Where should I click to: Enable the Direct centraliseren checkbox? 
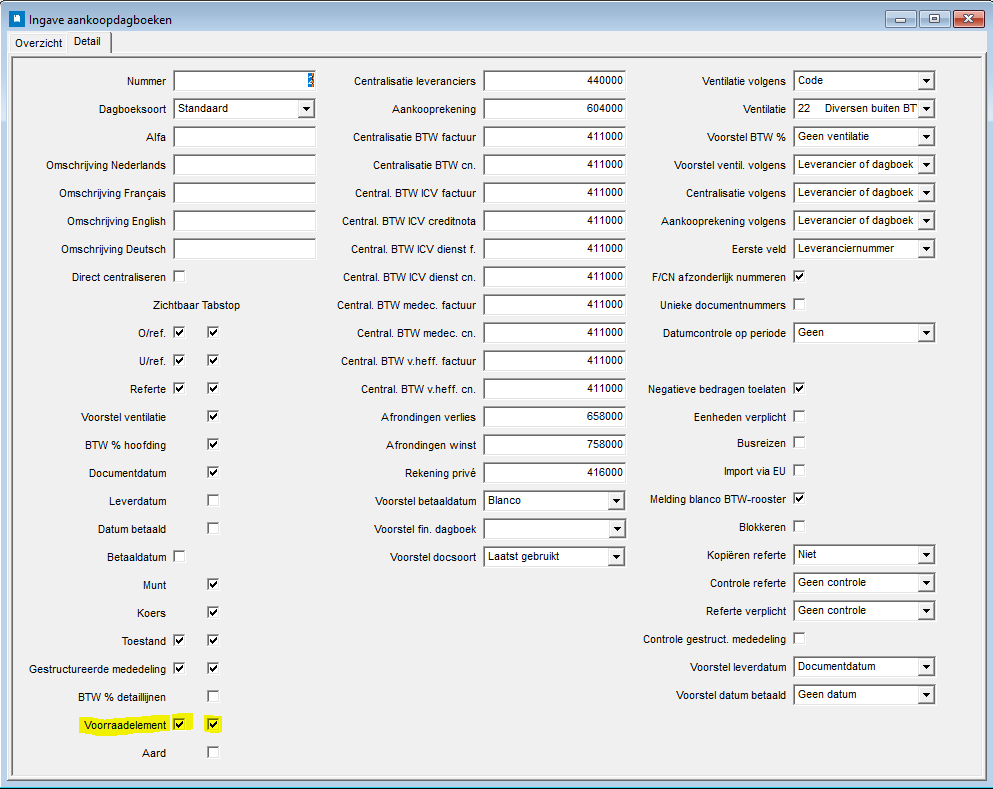[180, 276]
